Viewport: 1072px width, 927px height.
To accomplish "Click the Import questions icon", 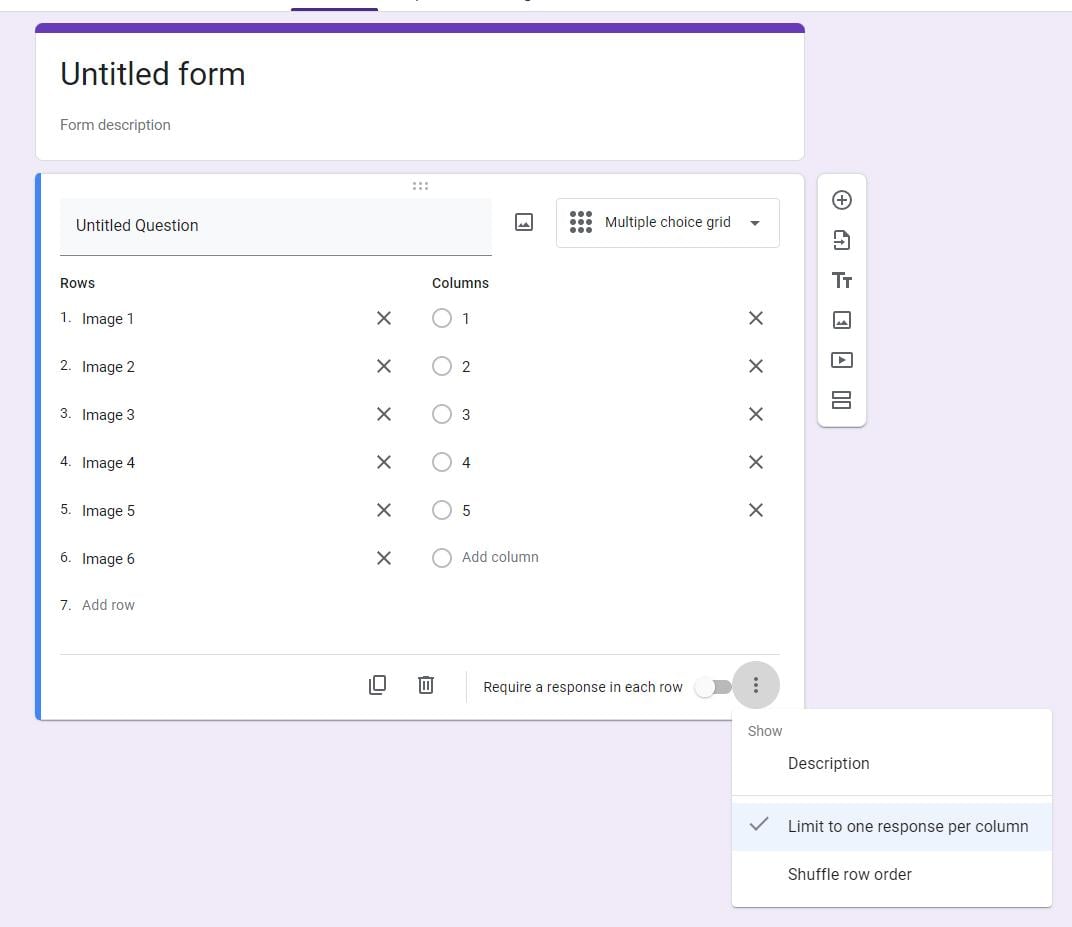I will pyautogui.click(x=842, y=240).
